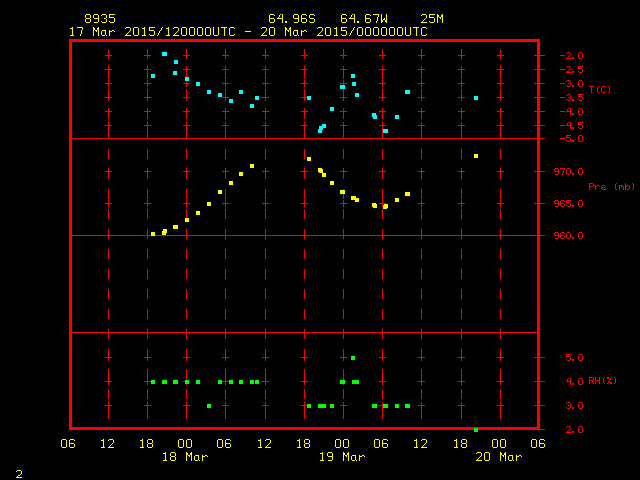Click the -4.5 temperature tick label
Screen dimensions: 640x480
571,126
